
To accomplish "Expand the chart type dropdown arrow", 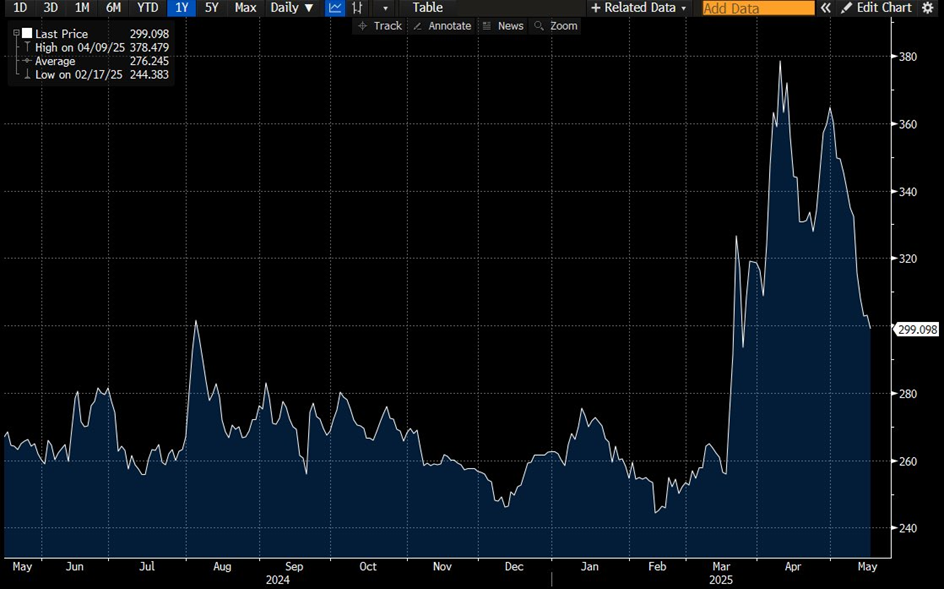I will (x=385, y=8).
